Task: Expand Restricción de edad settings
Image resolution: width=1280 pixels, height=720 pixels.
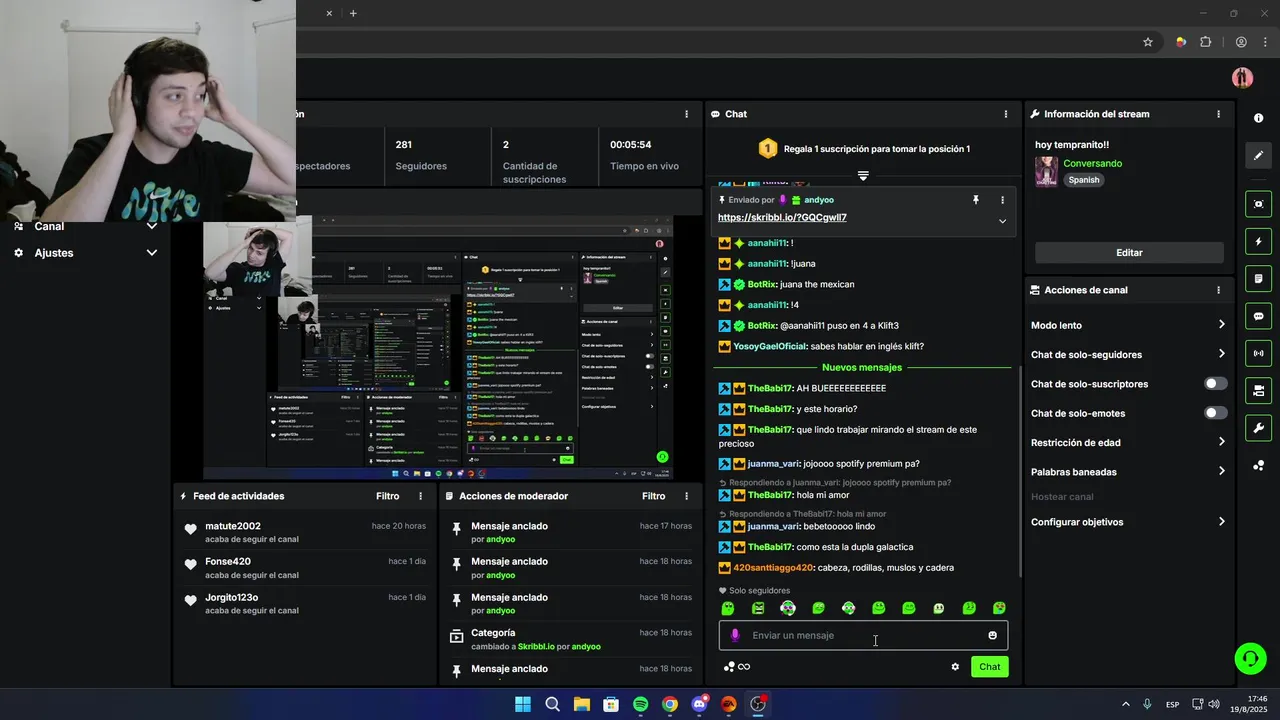Action: point(1222,442)
